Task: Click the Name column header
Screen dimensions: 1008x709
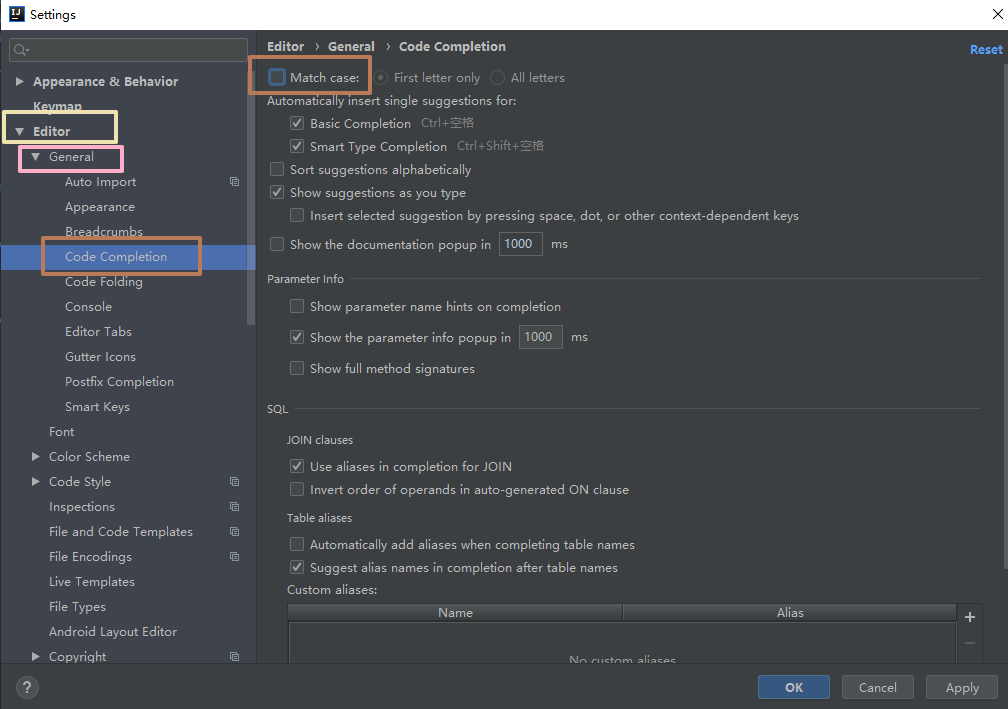Action: tap(455, 613)
